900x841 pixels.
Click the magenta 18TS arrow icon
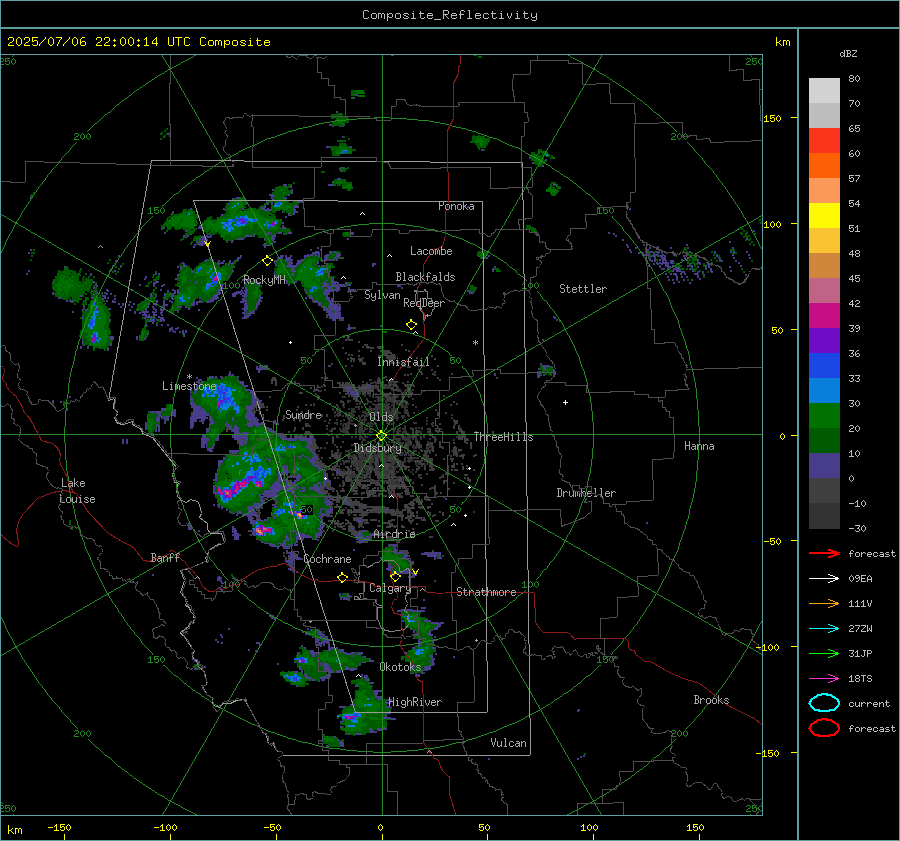[x=824, y=679]
